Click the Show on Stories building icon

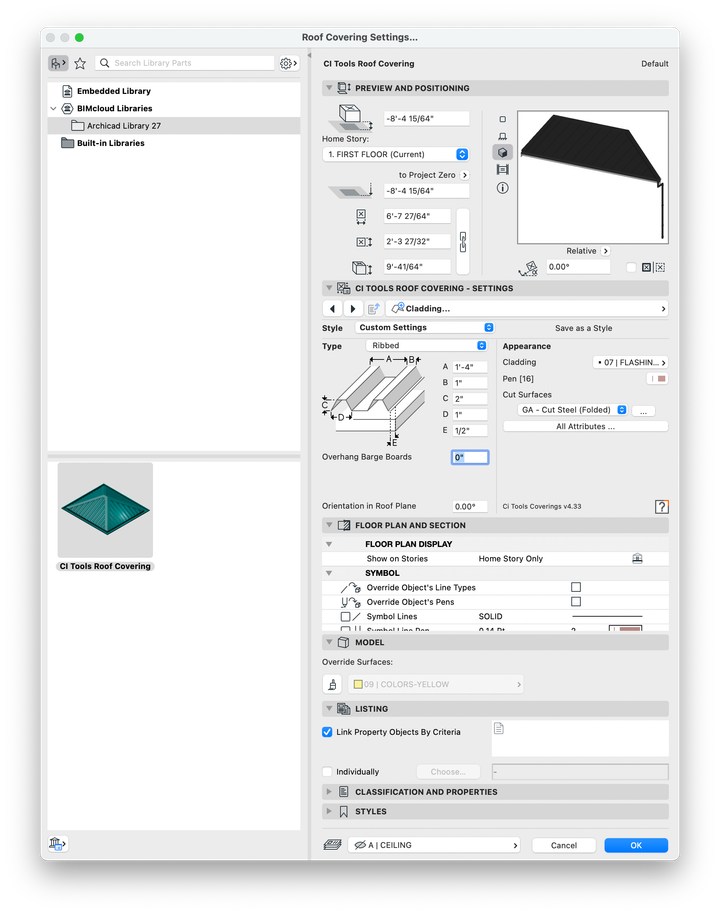coord(637,558)
